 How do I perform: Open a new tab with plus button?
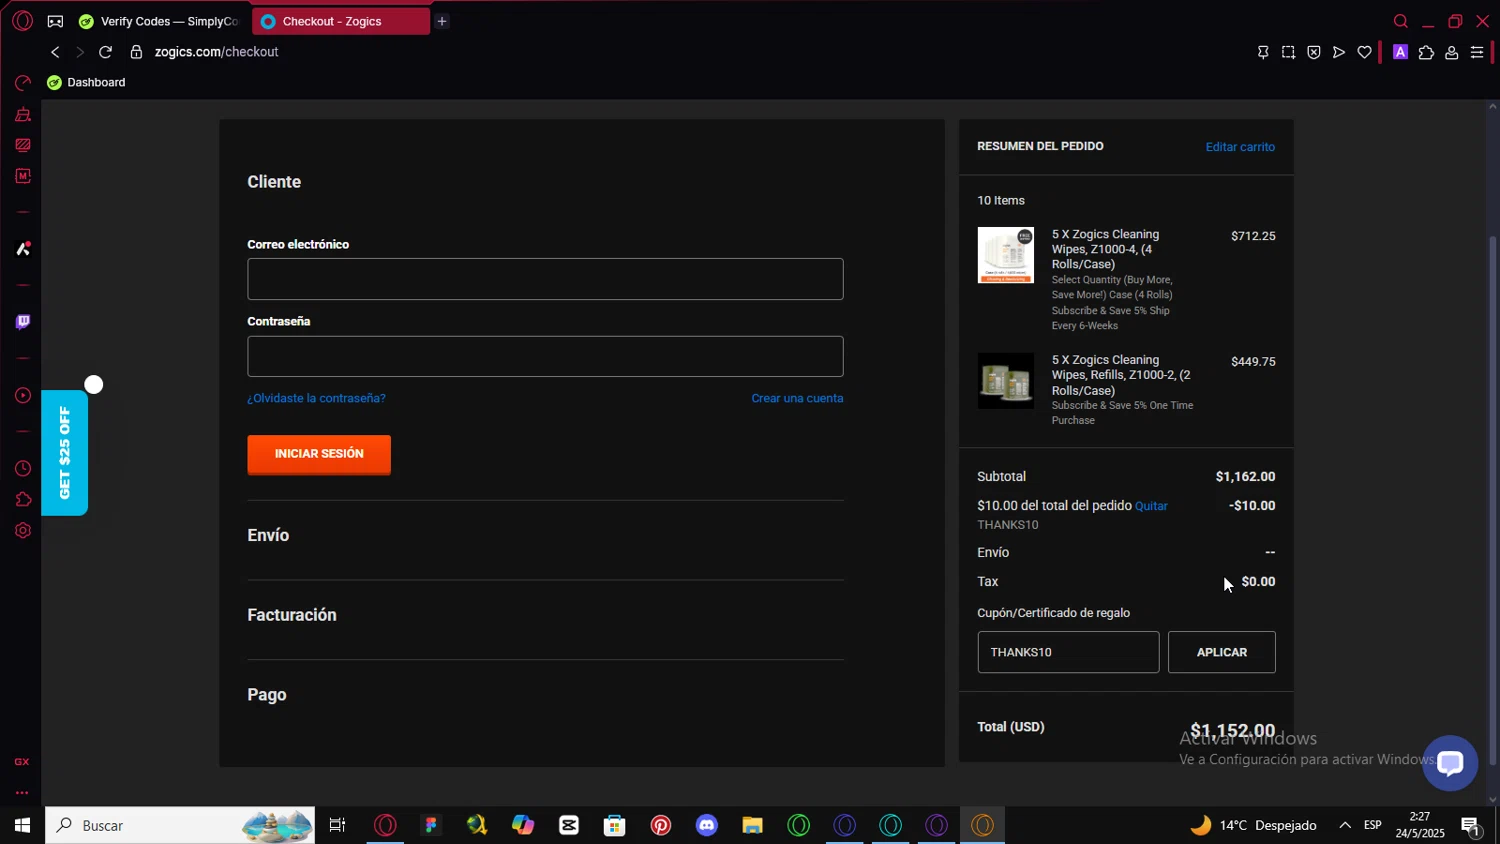441,21
